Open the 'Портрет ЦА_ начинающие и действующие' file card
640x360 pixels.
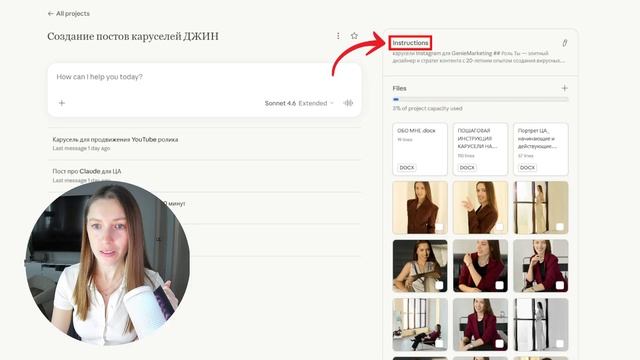[540, 149]
